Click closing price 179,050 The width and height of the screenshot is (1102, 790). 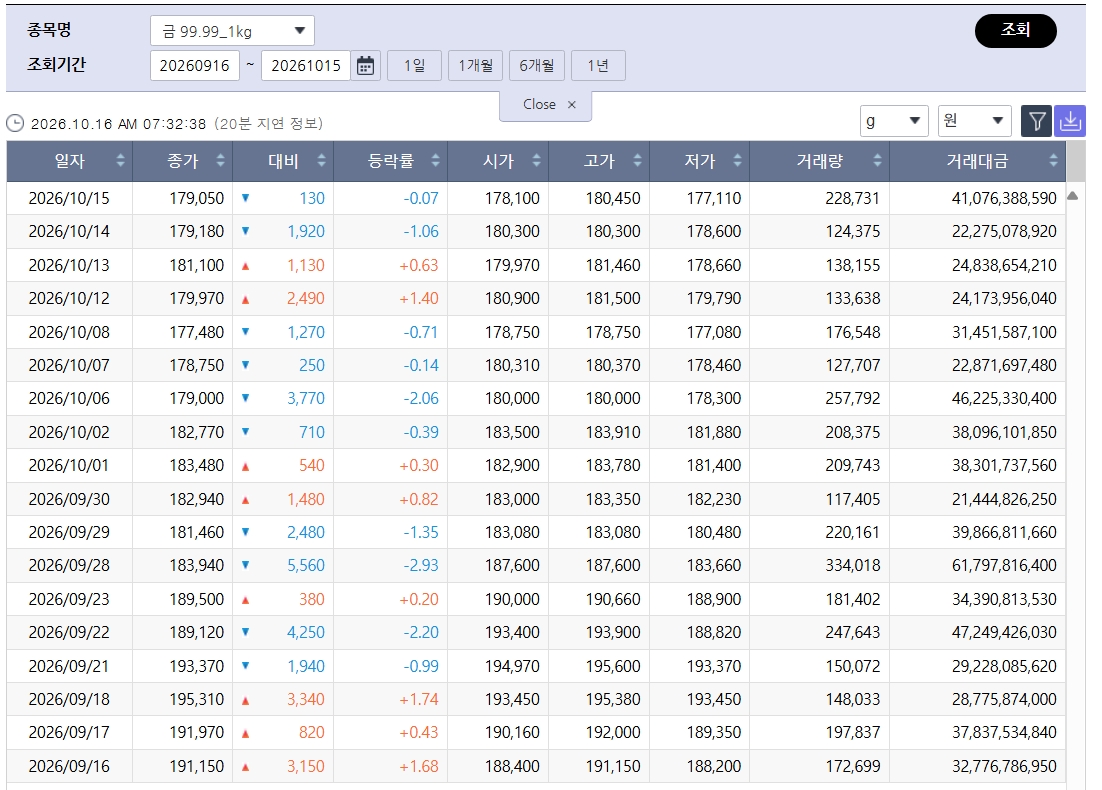197,198
